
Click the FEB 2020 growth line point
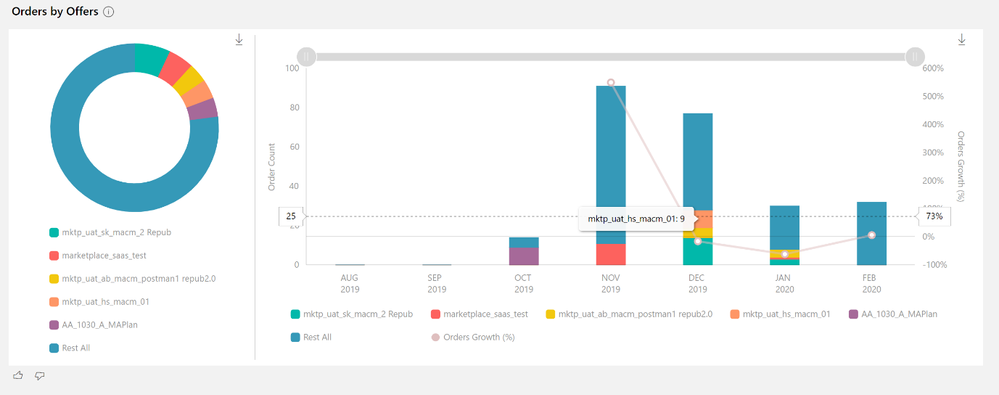click(x=872, y=235)
